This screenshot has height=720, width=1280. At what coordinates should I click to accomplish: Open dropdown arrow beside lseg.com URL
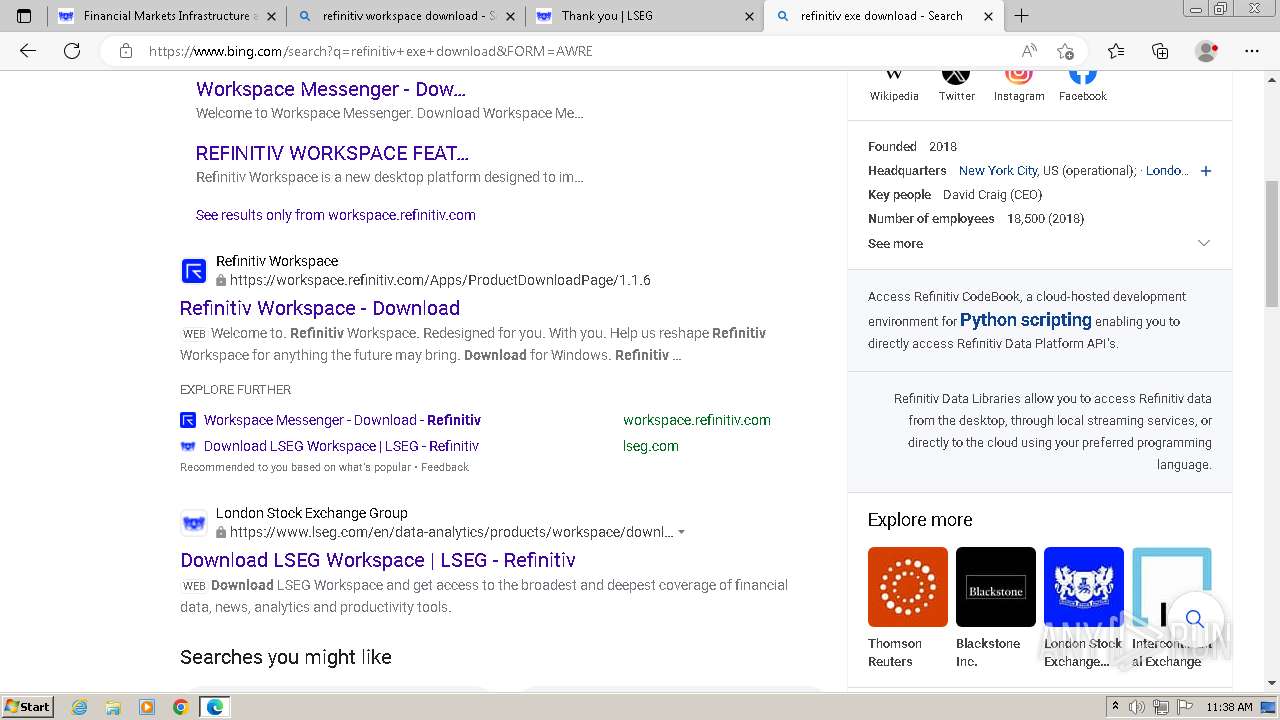click(x=681, y=532)
